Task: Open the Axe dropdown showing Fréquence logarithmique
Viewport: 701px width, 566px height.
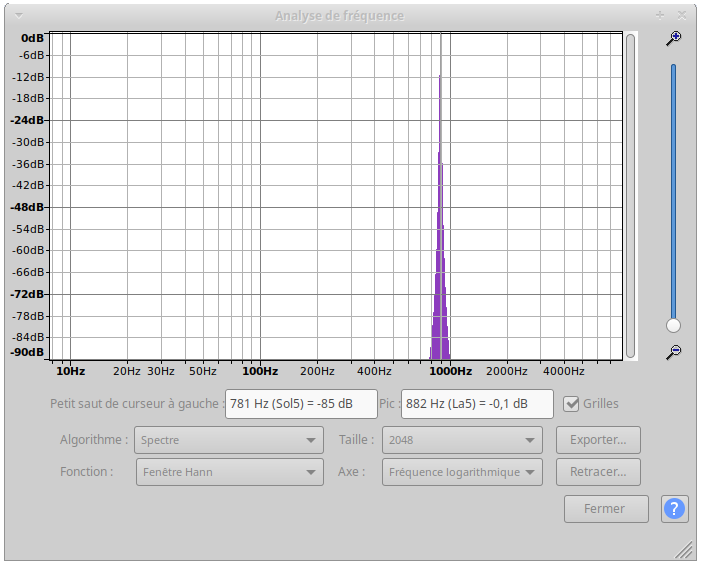Action: tap(462, 472)
